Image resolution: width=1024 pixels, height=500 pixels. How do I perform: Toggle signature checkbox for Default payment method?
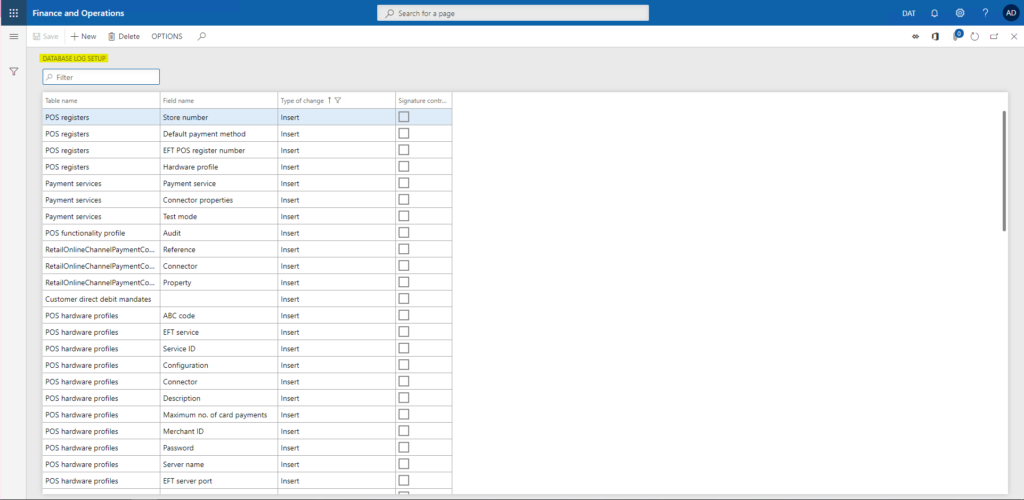click(x=404, y=133)
